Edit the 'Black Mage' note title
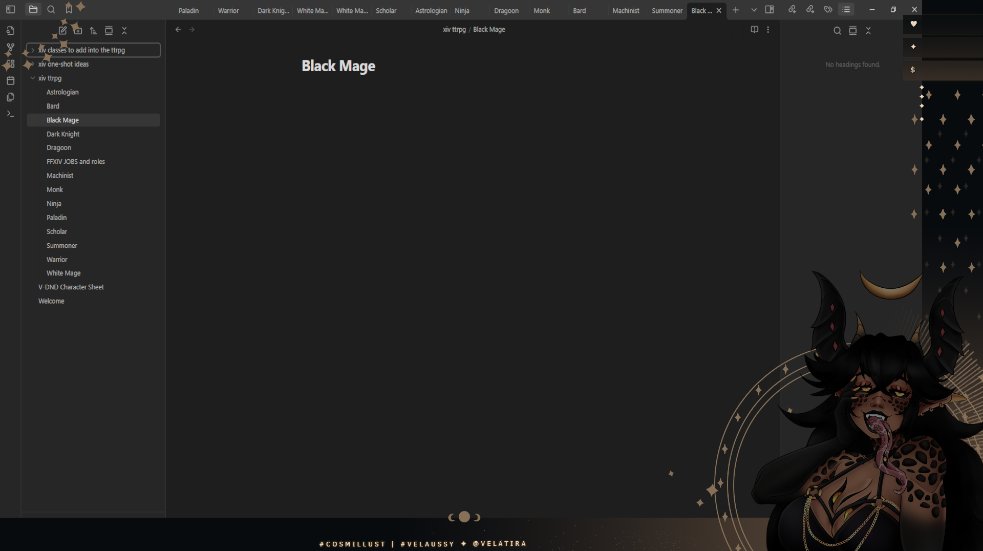983x551 pixels. (x=339, y=66)
